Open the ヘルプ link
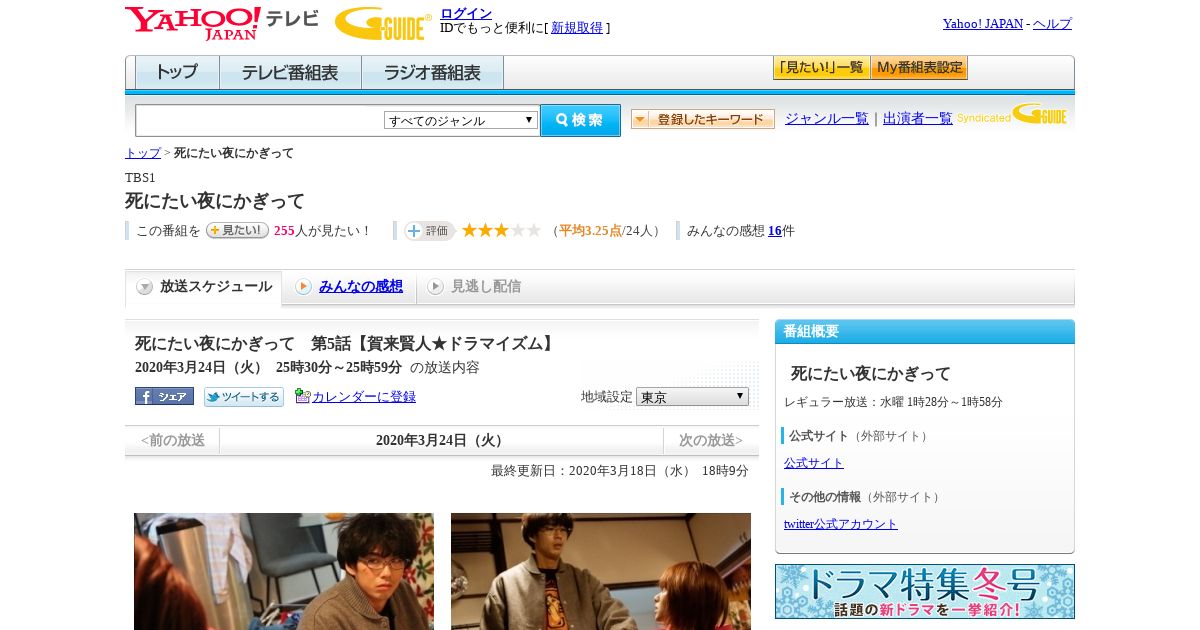 pos(1052,24)
